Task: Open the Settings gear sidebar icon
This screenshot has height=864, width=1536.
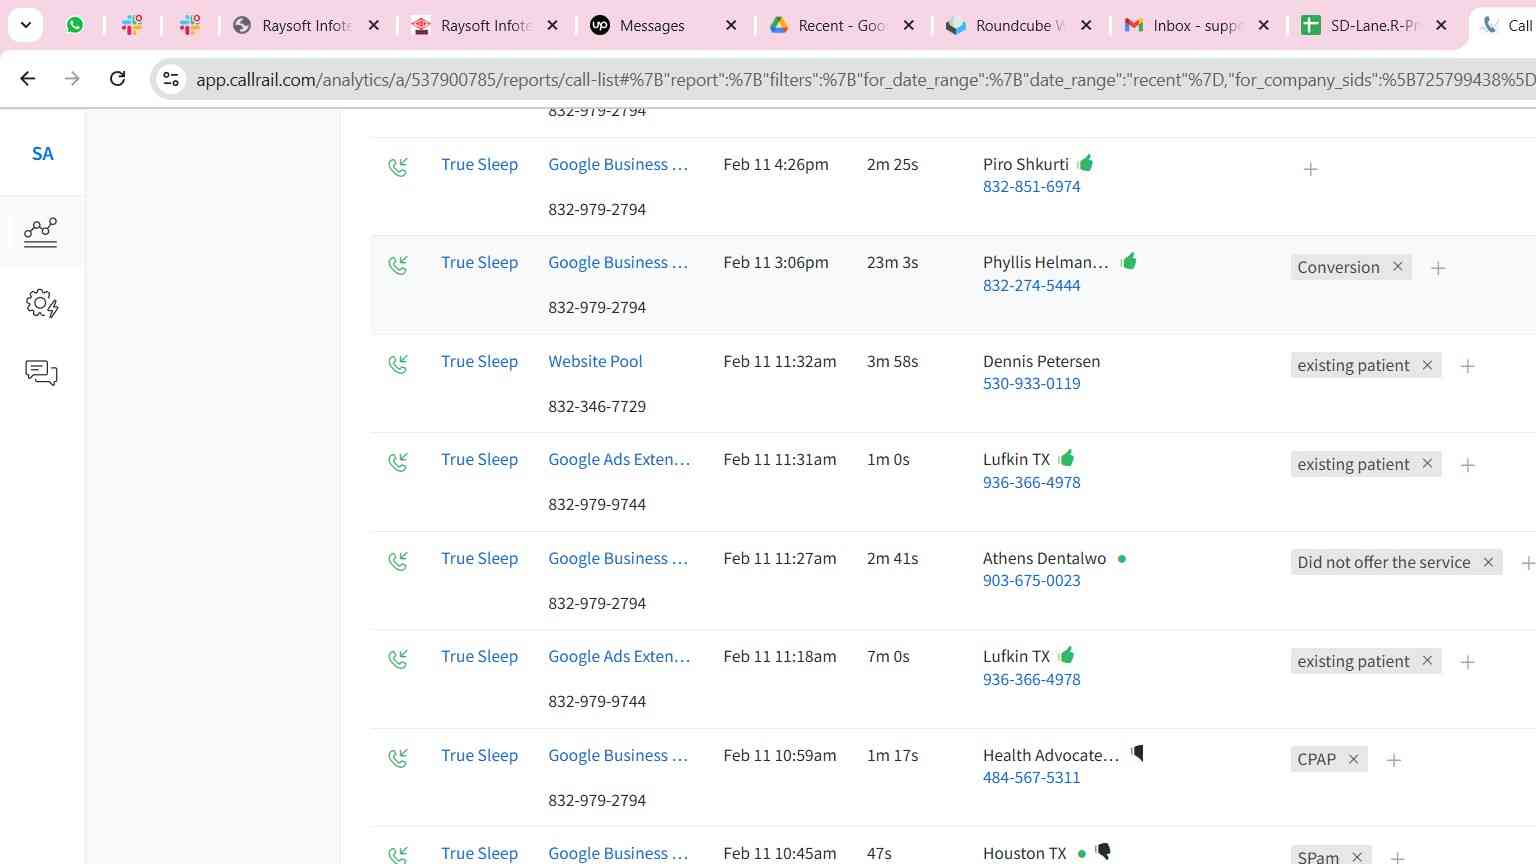Action: coord(41,303)
